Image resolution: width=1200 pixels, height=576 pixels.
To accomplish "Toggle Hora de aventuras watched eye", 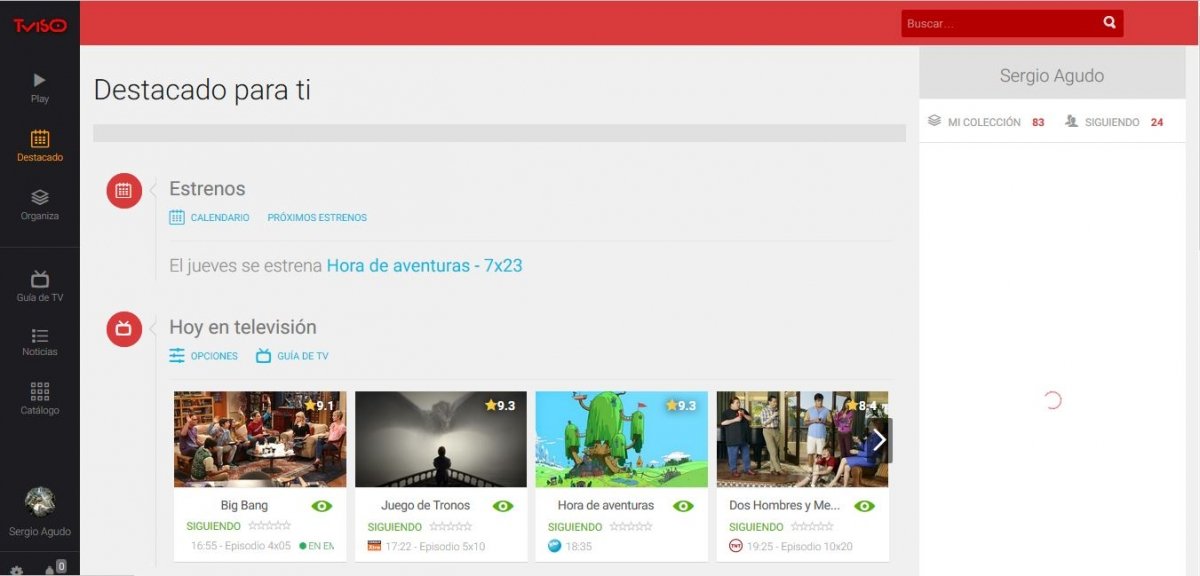I will click(x=683, y=506).
